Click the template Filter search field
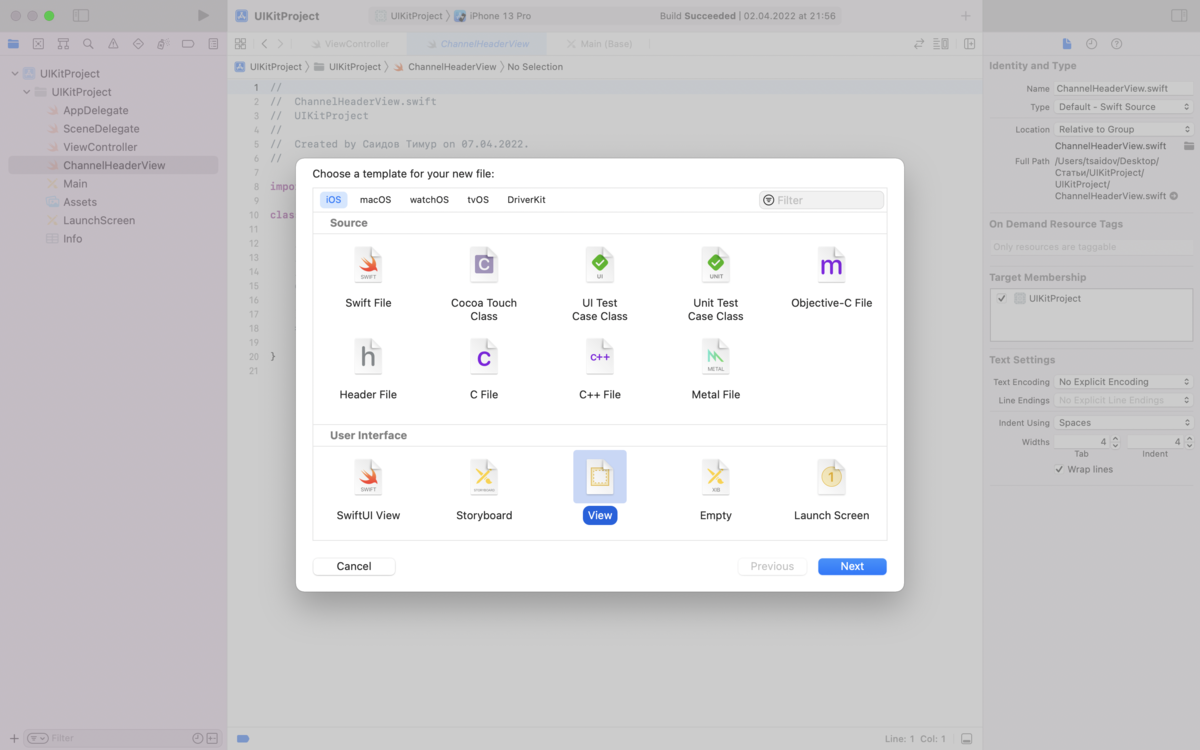The image size is (1200, 750). click(x=821, y=200)
